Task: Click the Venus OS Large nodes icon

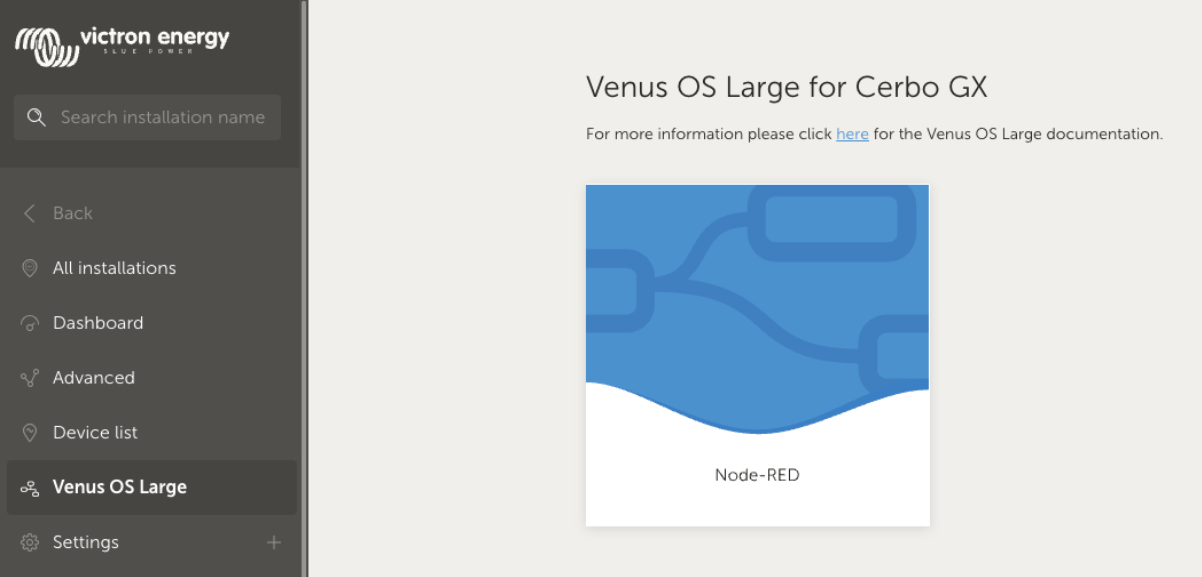Action: tap(30, 488)
